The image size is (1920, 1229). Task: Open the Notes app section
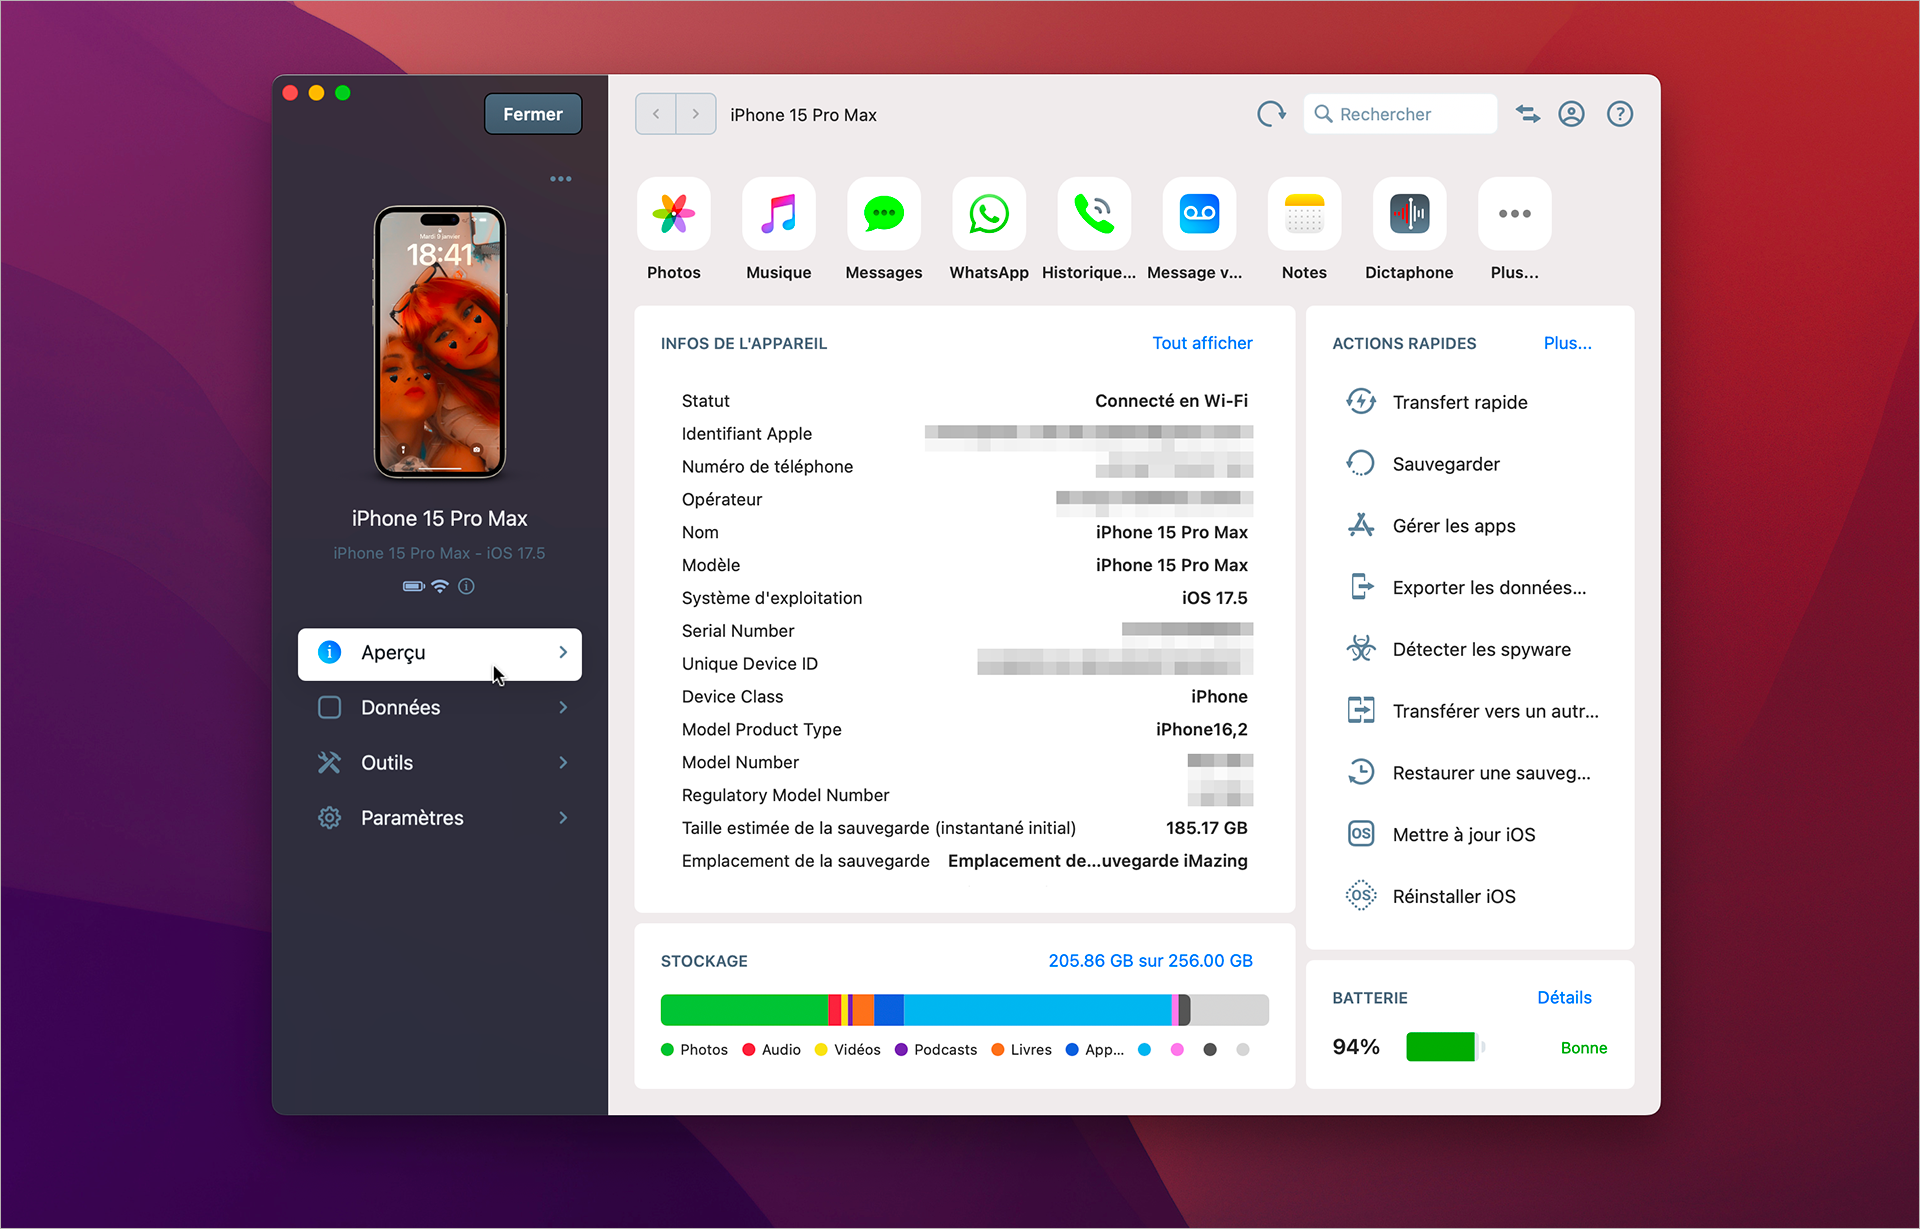pos(1303,214)
